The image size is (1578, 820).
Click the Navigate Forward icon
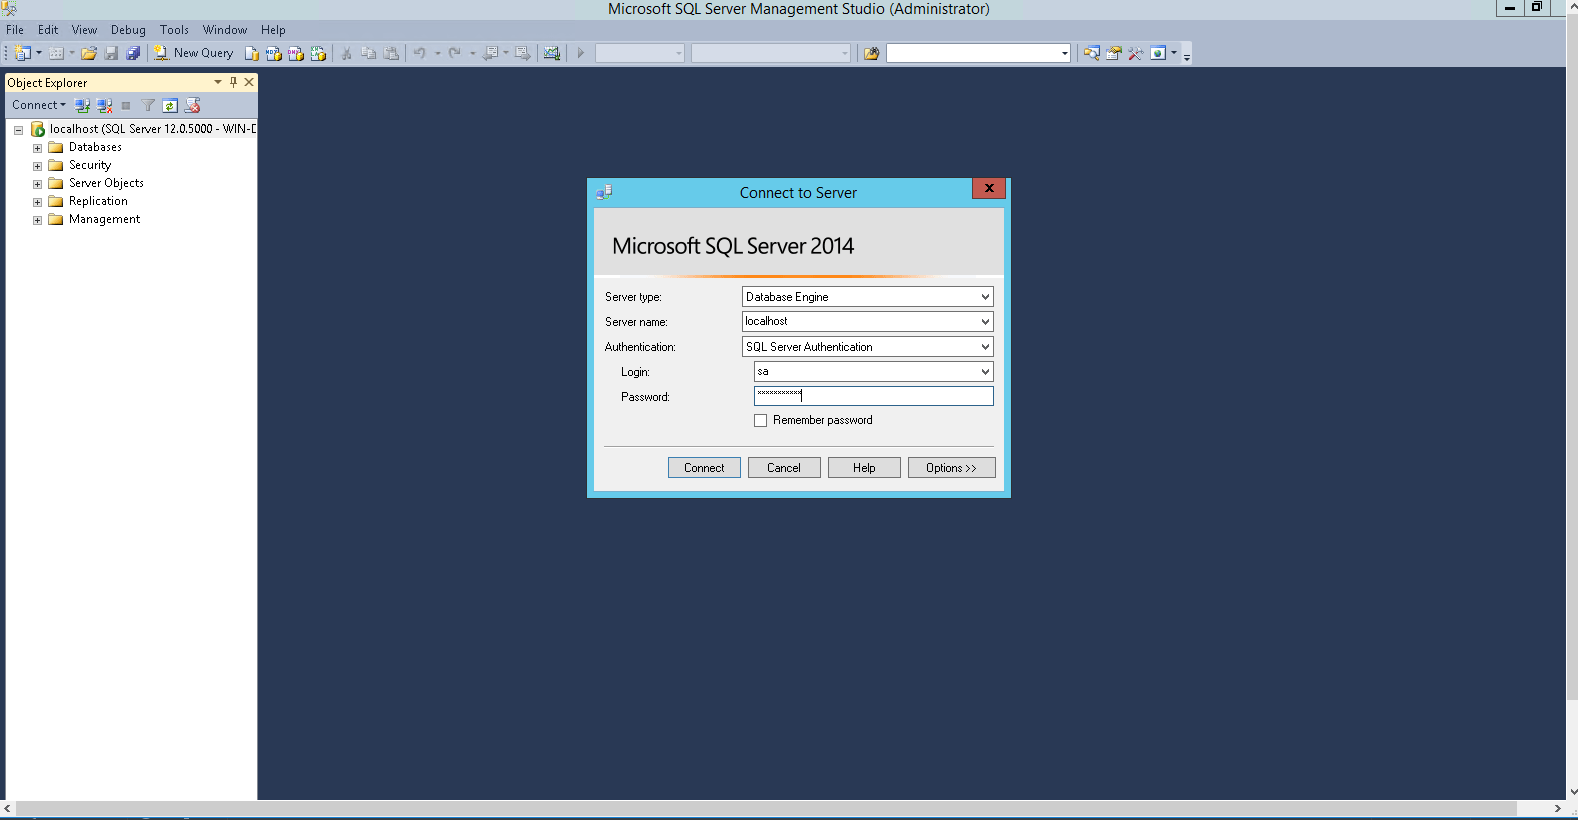tap(523, 53)
